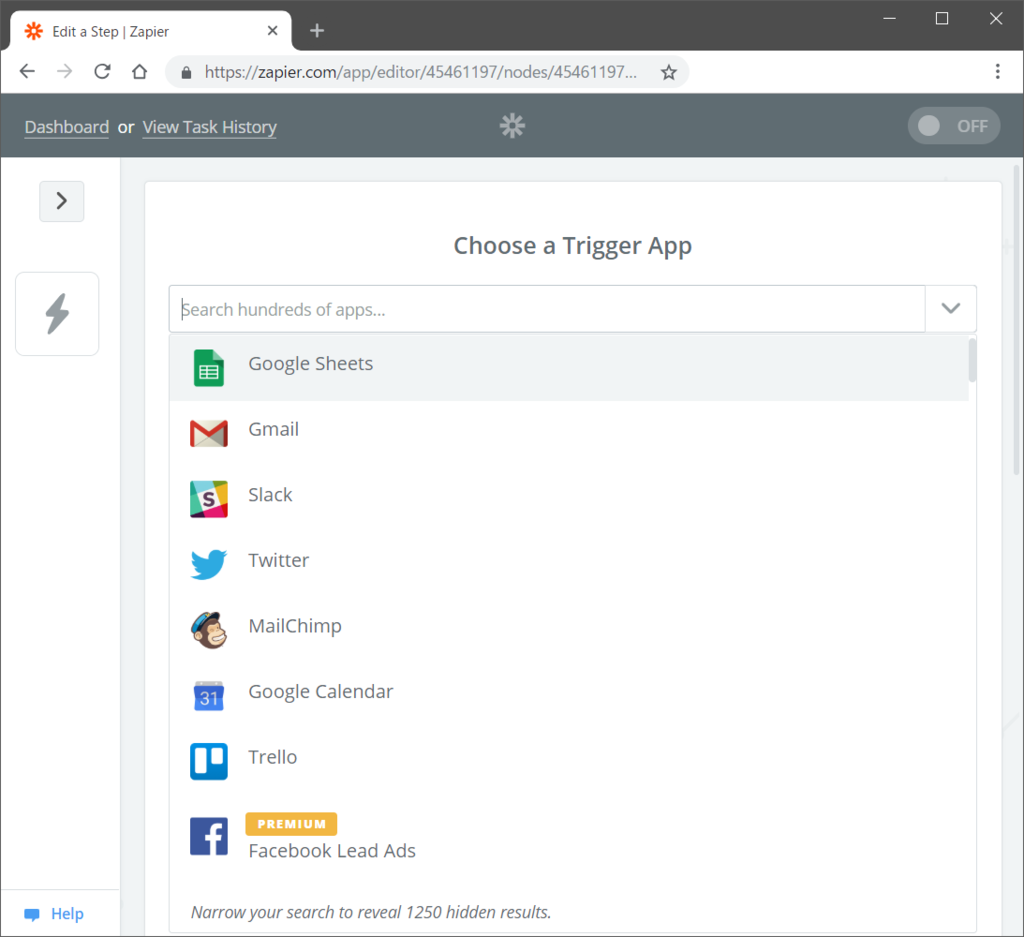Click the PREMIUM badge on Facebook Lead Ads
The height and width of the screenshot is (937, 1024).
click(291, 824)
